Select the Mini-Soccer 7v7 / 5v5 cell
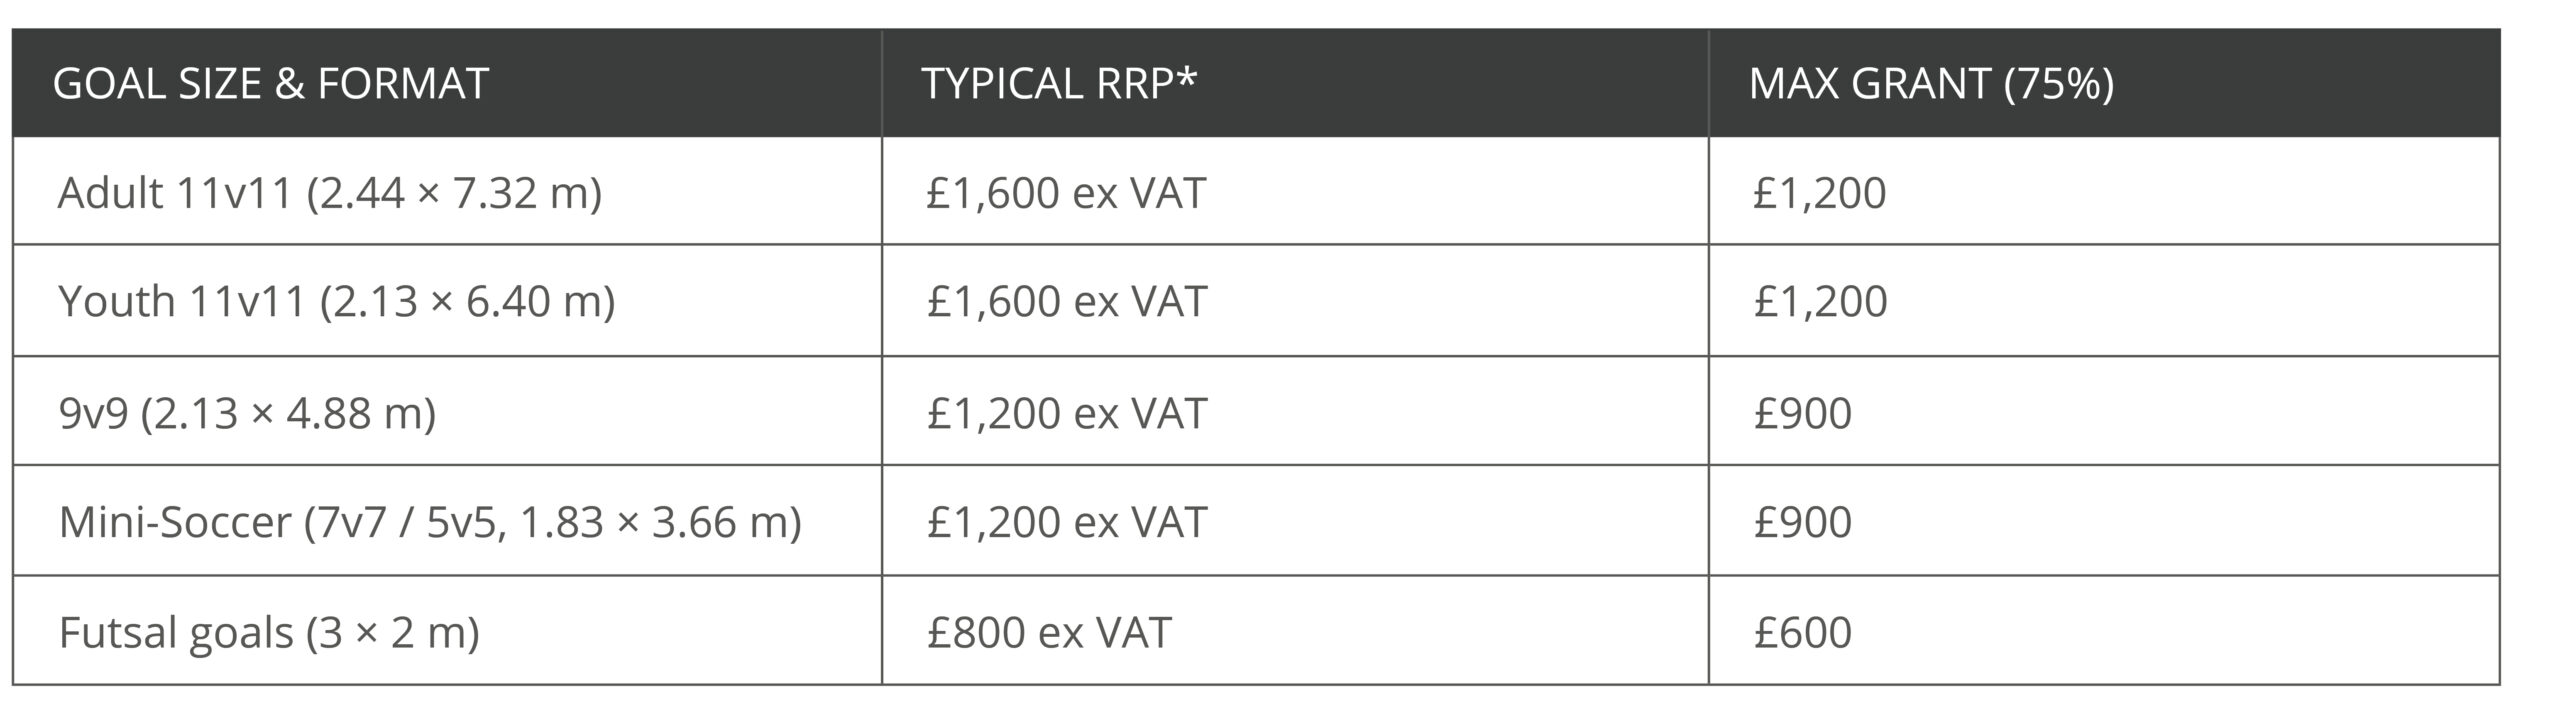The width and height of the screenshot is (2560, 704). click(x=430, y=522)
